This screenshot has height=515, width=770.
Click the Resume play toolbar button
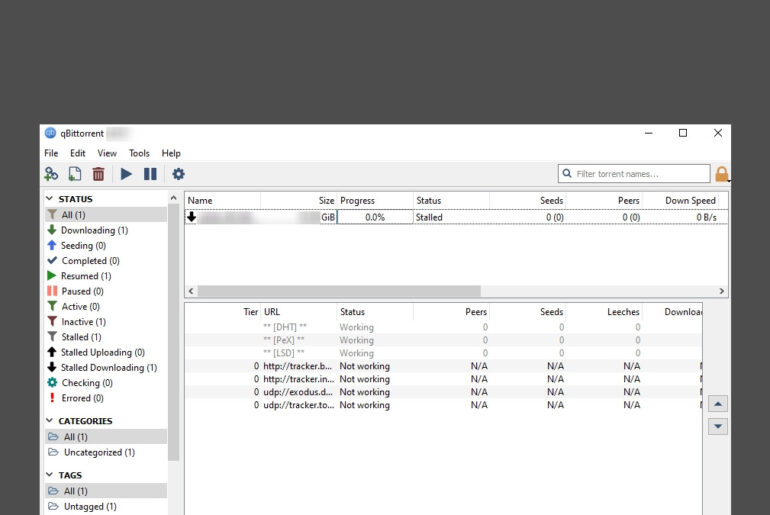point(126,174)
